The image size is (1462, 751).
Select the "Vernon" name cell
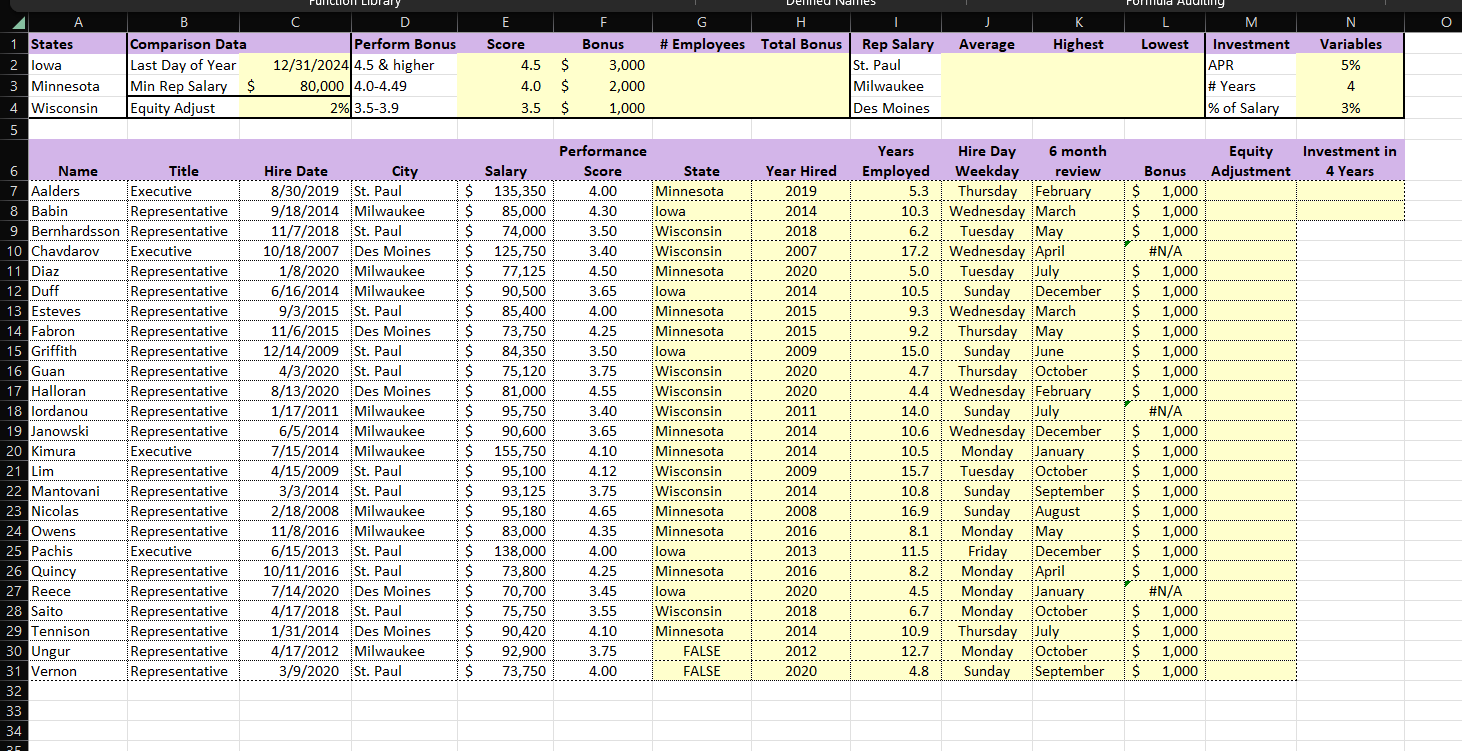pyautogui.click(x=78, y=671)
